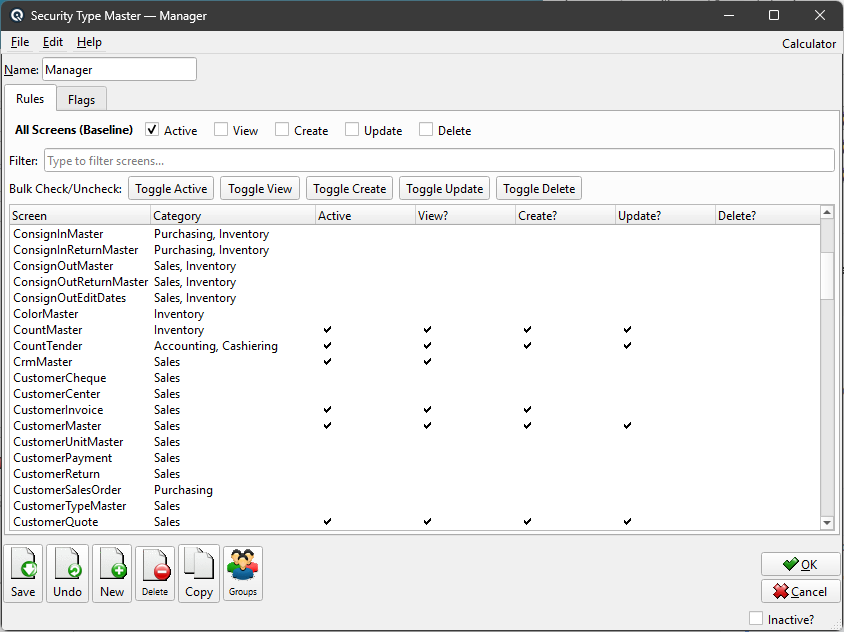Open the Edit menu

[x=53, y=42]
